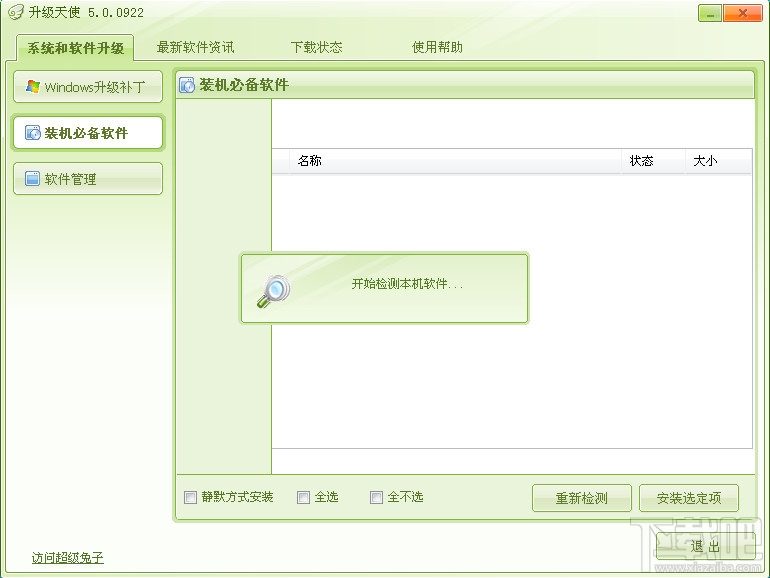770x578 pixels.
Task: Click the 重新检测 button
Action: tap(581, 498)
